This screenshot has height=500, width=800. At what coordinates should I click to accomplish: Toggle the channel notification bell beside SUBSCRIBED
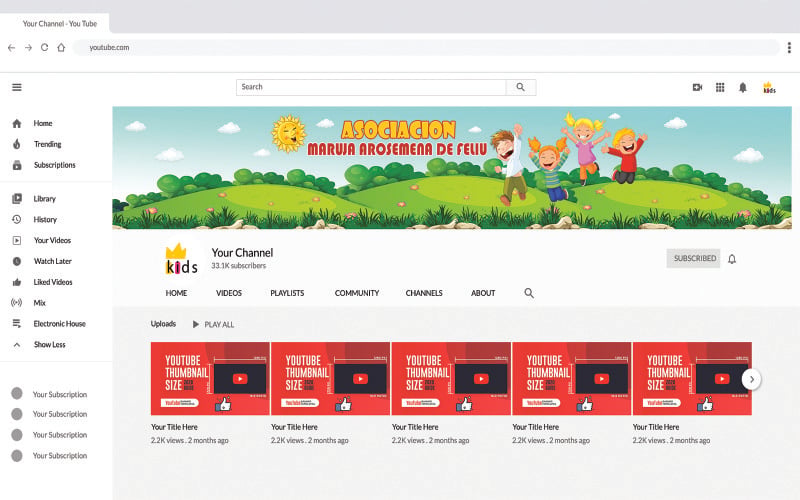[732, 259]
